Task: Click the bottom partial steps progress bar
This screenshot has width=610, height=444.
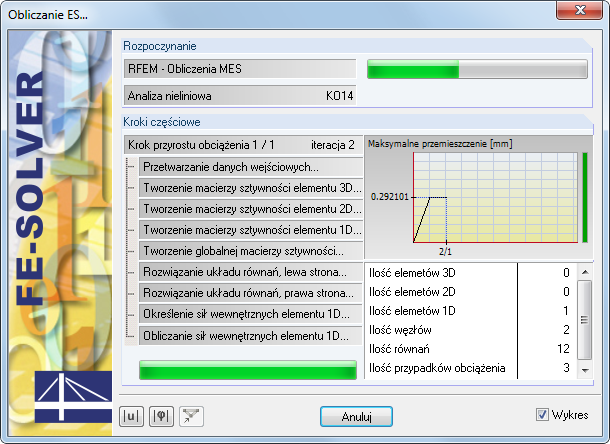Action: point(248,370)
